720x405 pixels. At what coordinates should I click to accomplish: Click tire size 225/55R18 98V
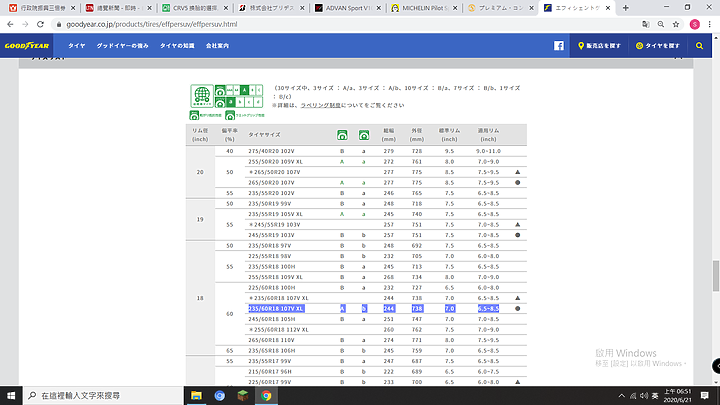(270, 256)
